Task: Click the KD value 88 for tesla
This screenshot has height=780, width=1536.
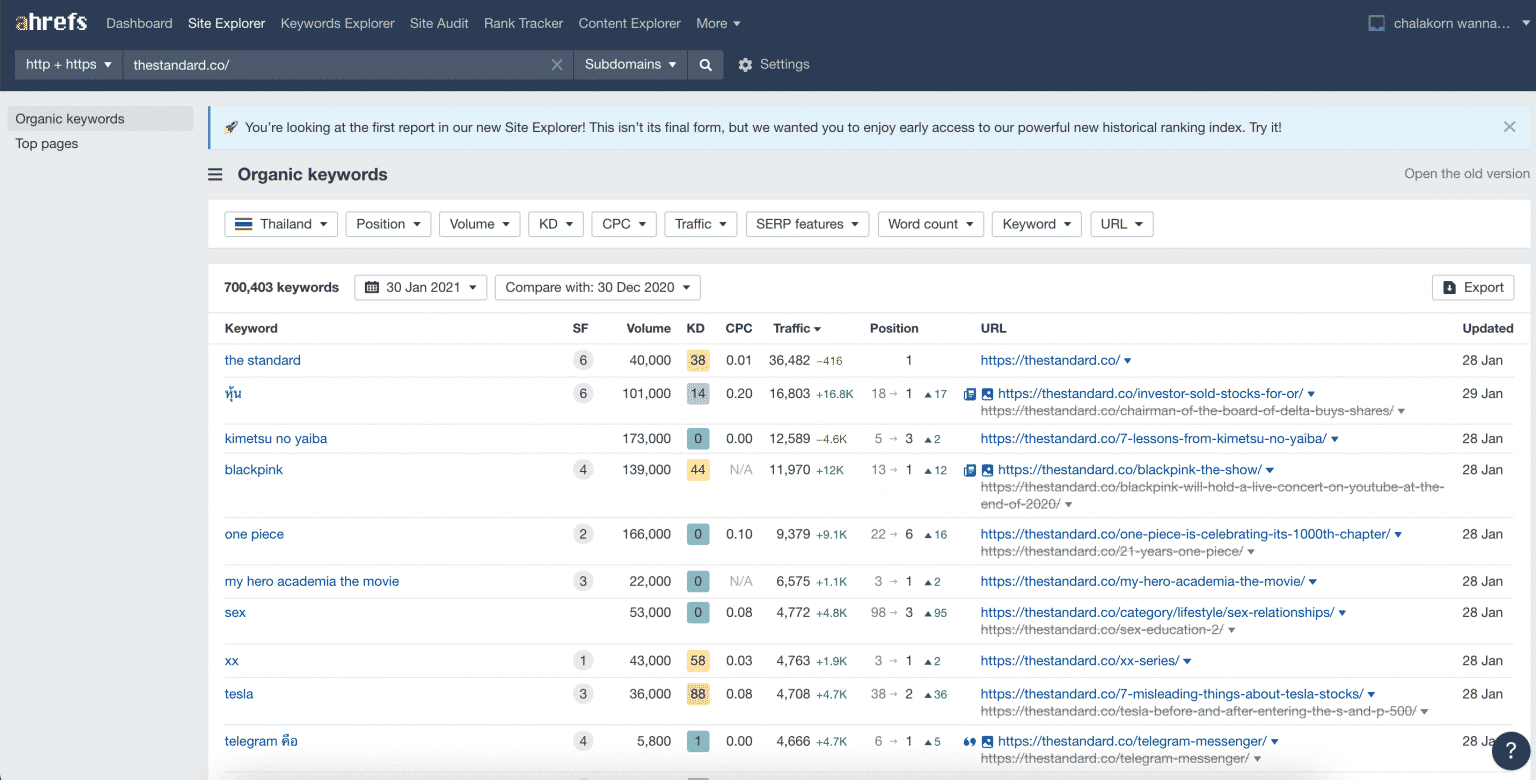Action: 698,694
